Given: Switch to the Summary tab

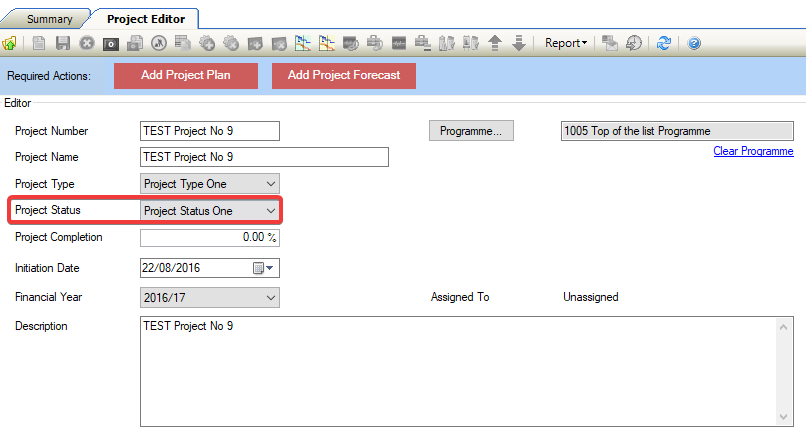Looking at the screenshot, I should pyautogui.click(x=49, y=19).
